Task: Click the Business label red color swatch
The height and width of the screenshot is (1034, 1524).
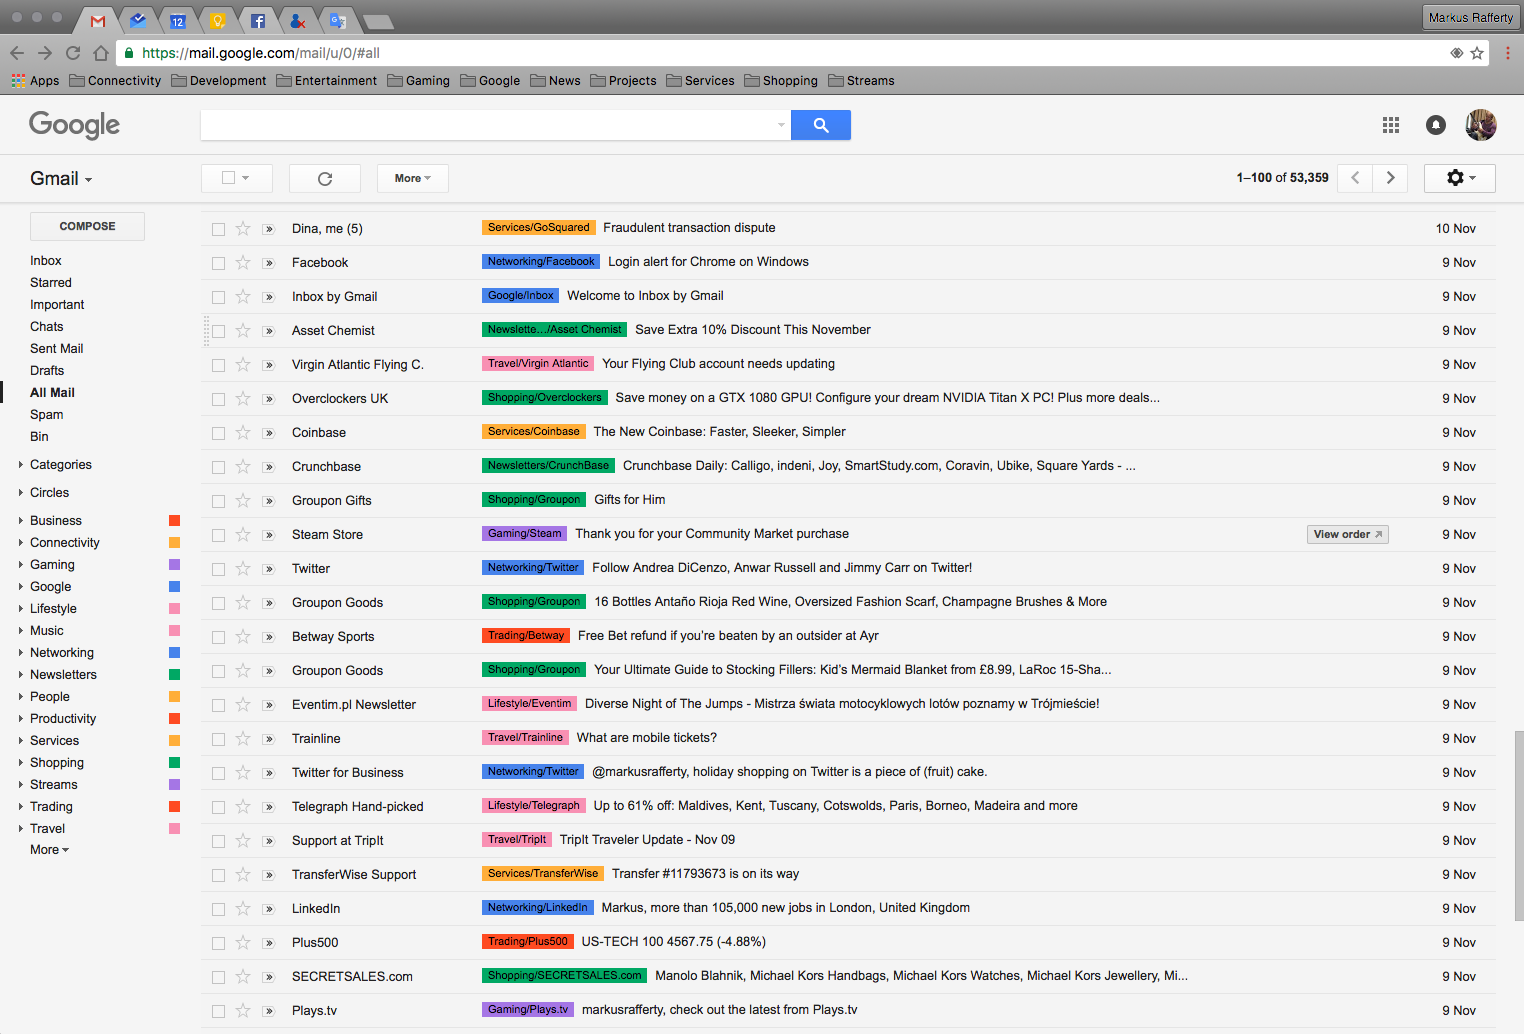Action: coord(174,521)
